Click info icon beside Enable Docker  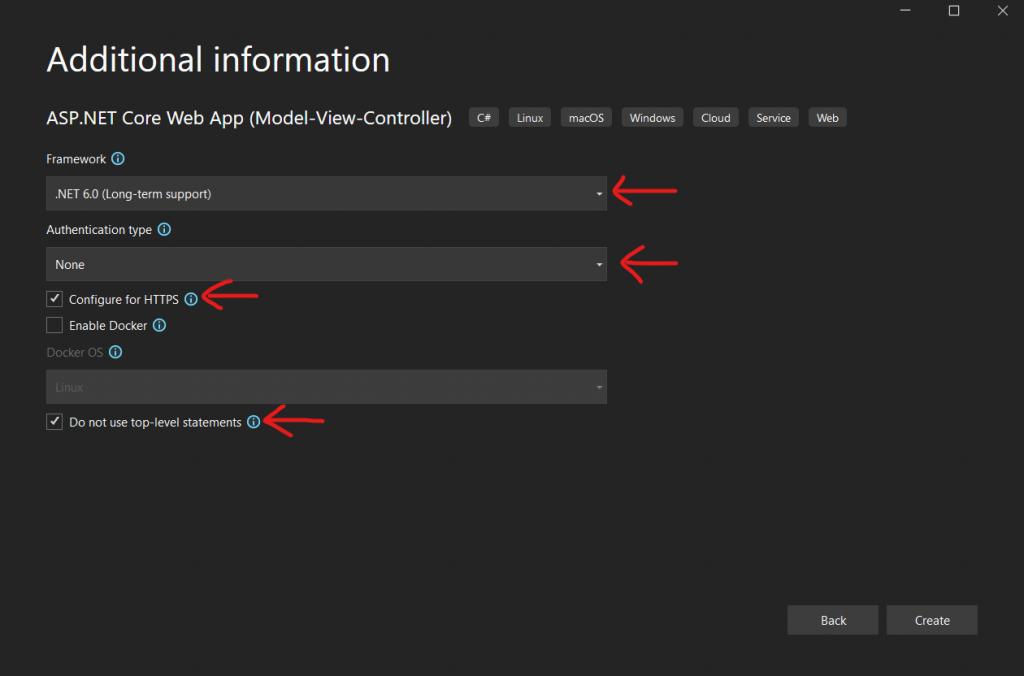159,325
